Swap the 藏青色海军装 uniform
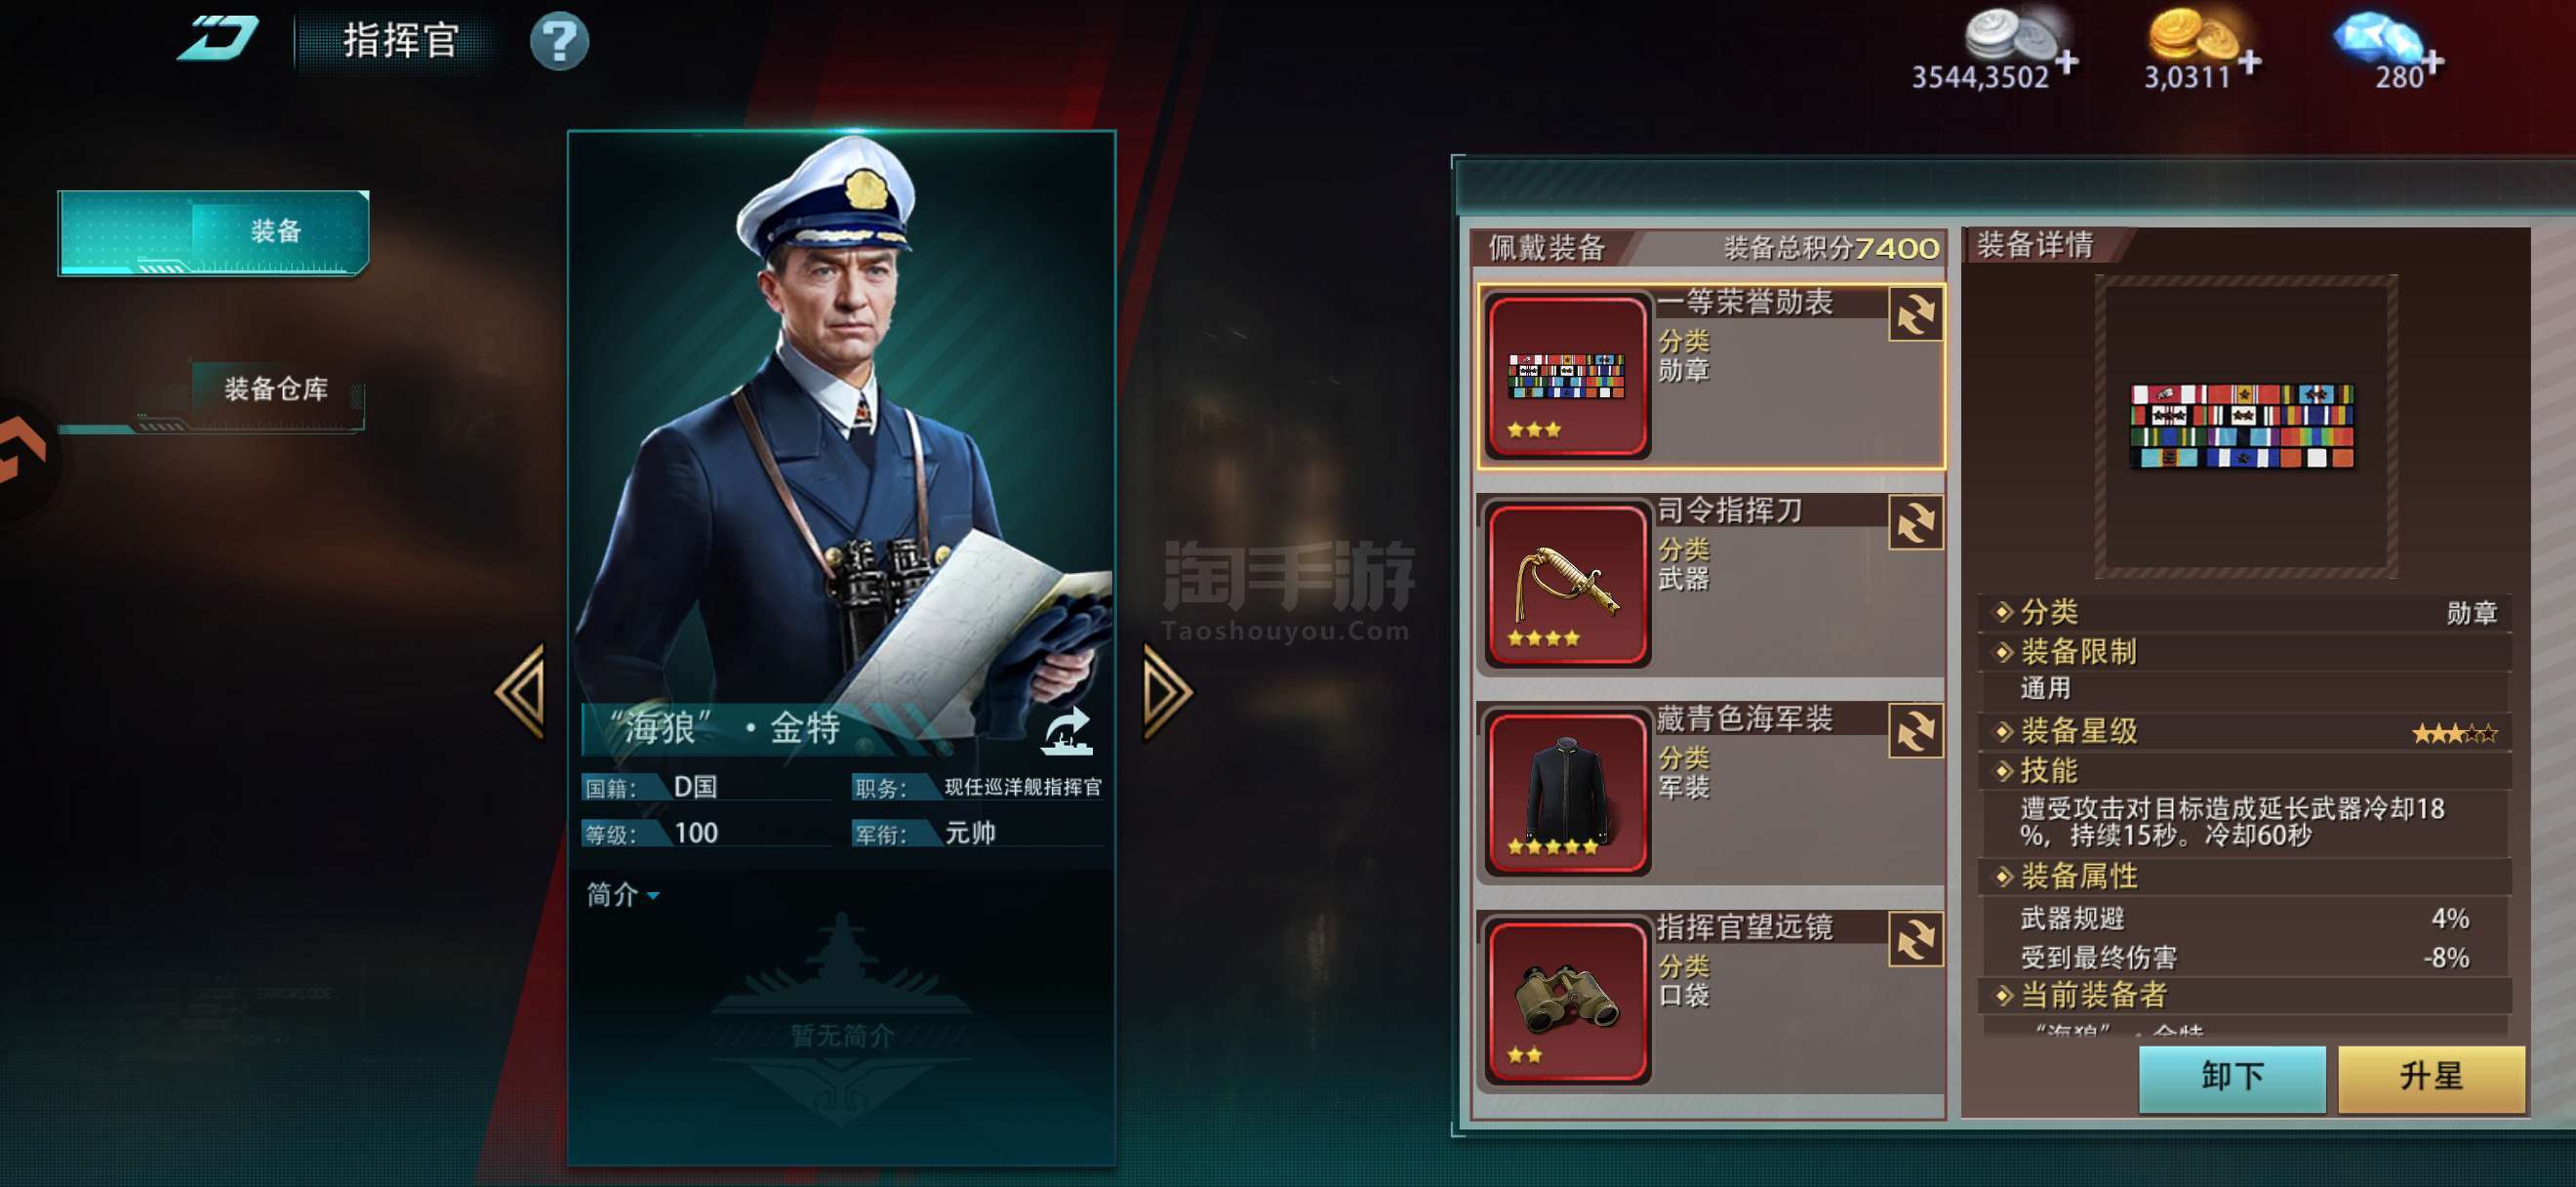 point(1915,730)
